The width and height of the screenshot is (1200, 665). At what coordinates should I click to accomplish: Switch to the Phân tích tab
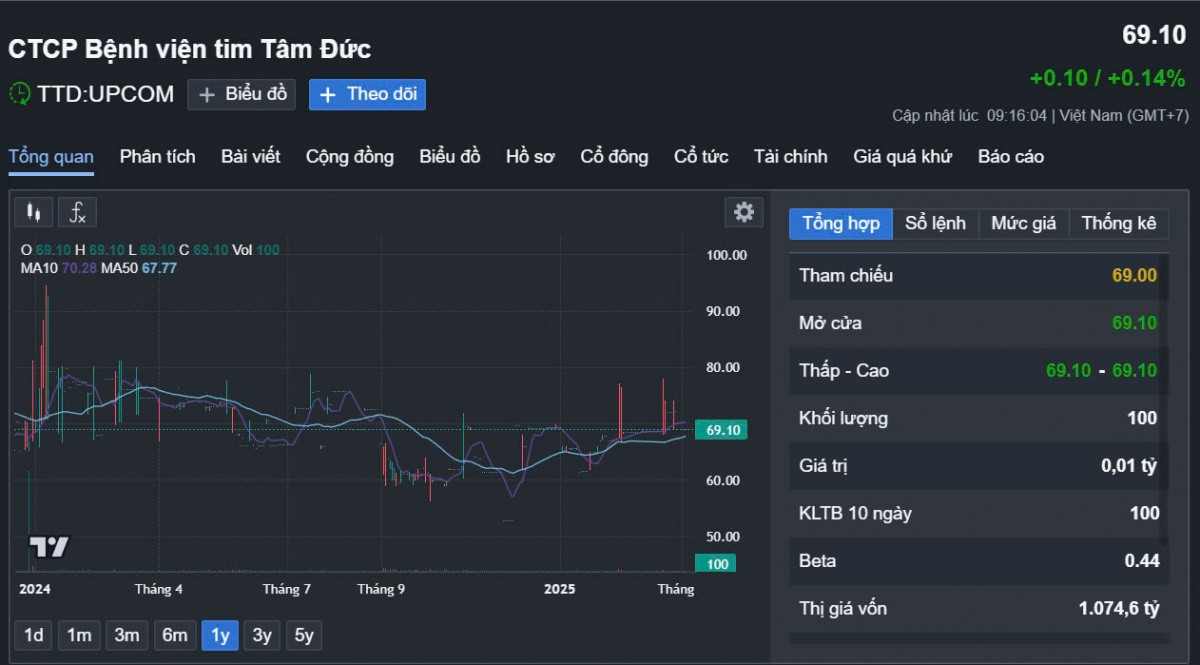point(157,156)
